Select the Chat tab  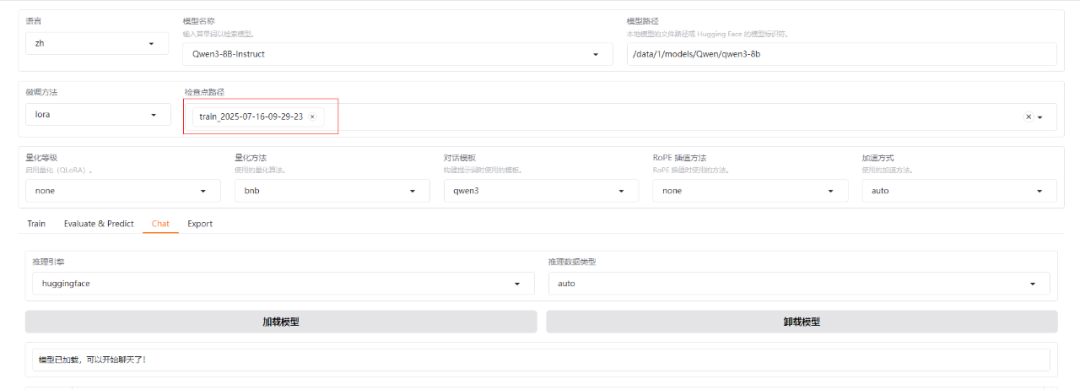tap(160, 224)
